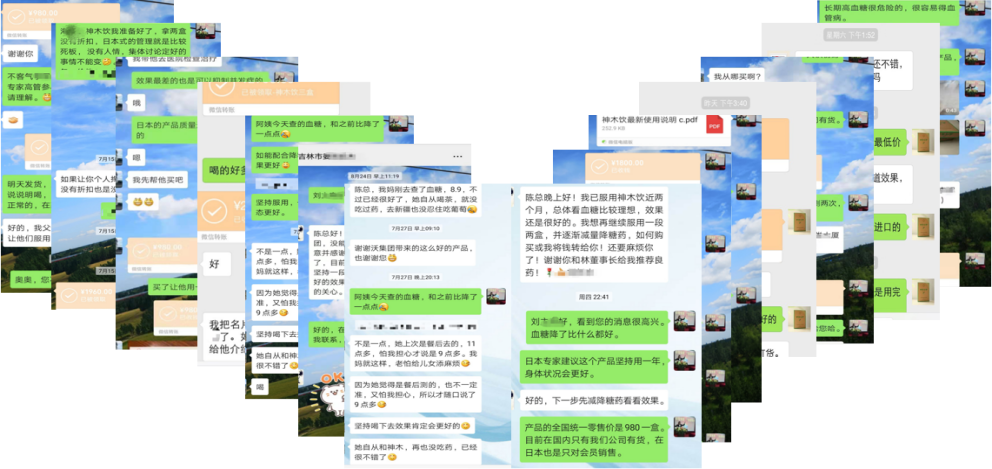Viewport: 992px width, 469px height.
Task: Click the 周四 22:41 timestamp
Action: 593,297
